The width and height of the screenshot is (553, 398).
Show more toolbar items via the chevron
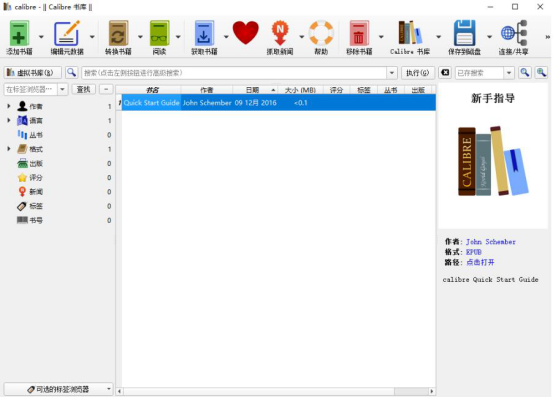click(x=547, y=37)
